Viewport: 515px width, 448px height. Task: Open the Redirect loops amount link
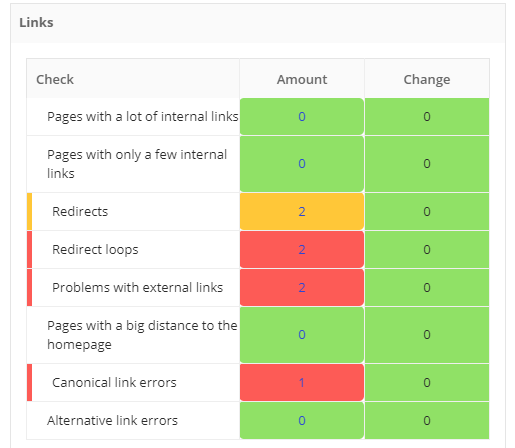[302, 250]
